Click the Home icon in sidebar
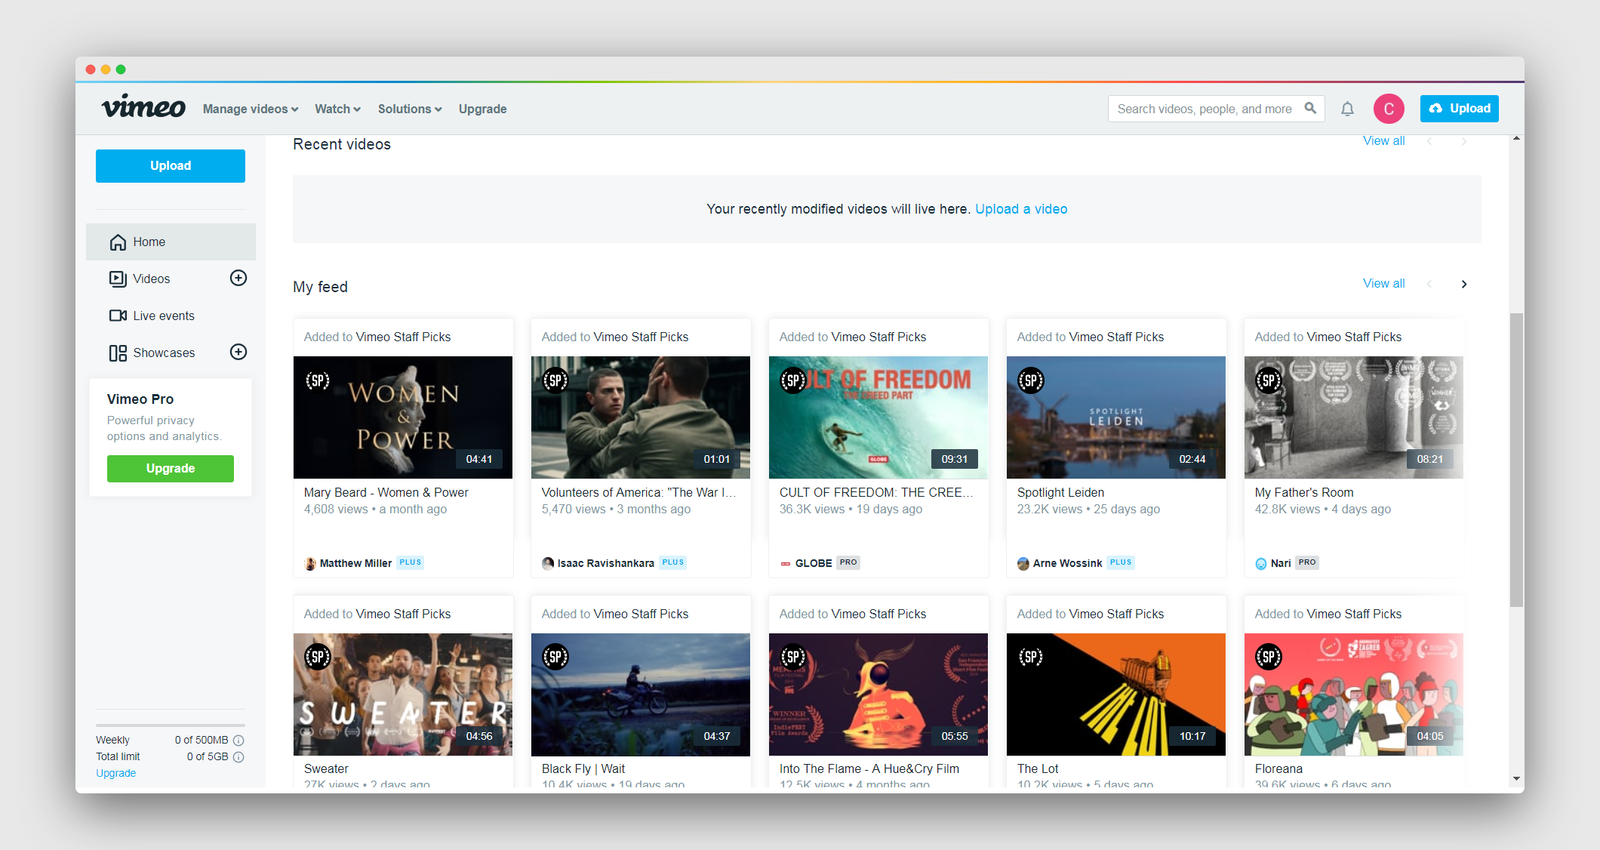 (x=118, y=242)
